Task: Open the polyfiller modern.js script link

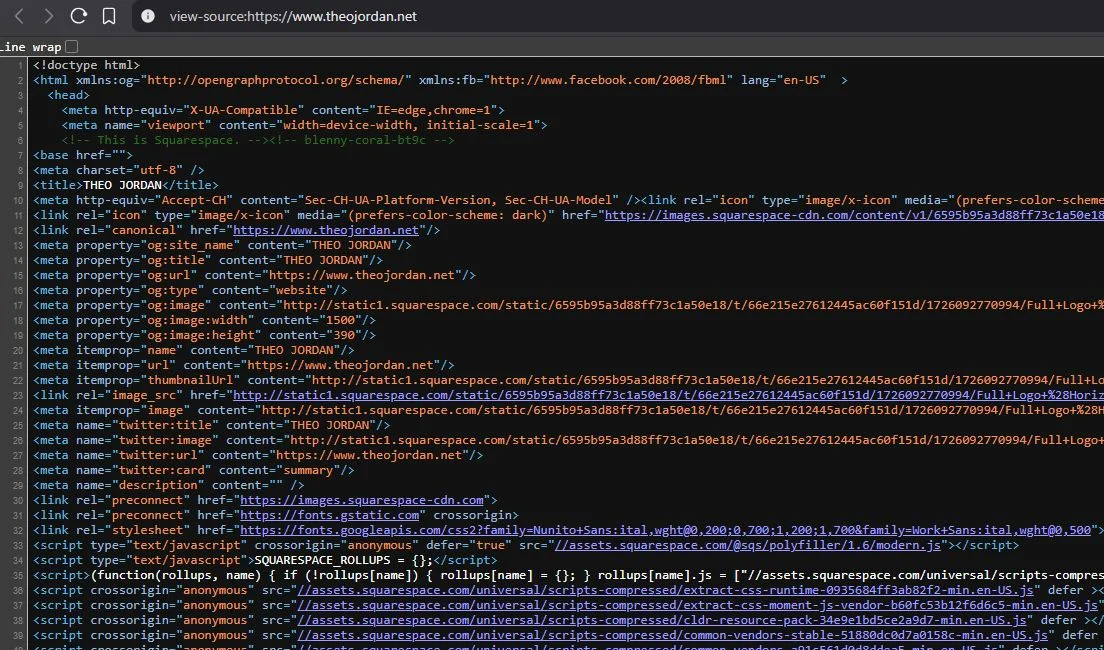Action: coord(748,545)
